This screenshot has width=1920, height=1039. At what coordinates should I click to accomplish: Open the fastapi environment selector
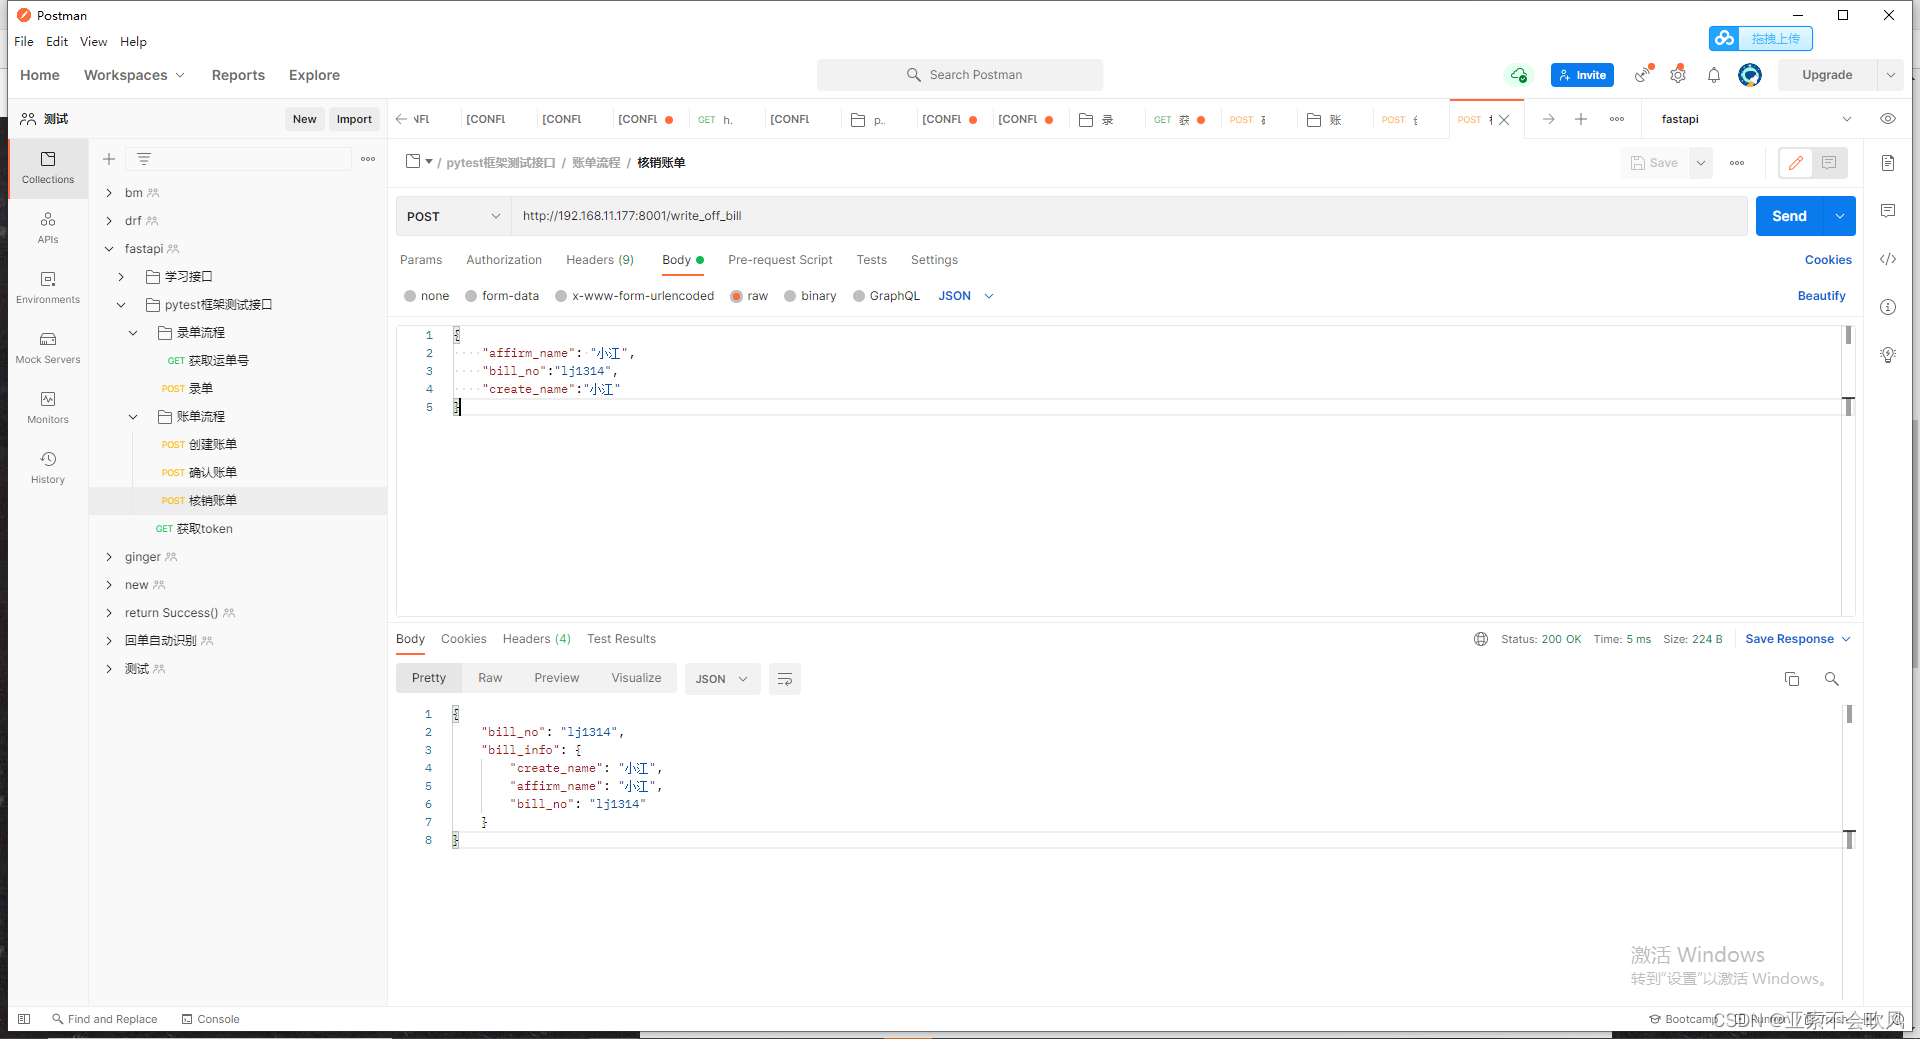click(1756, 119)
